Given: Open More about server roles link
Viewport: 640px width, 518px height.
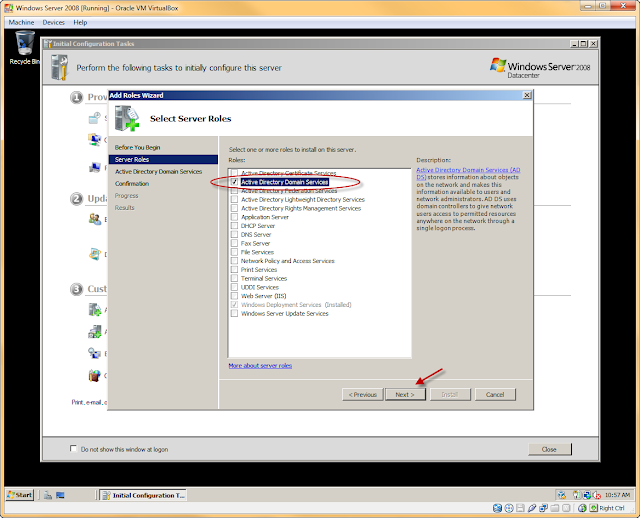Looking at the screenshot, I should pyautogui.click(x=260, y=365).
